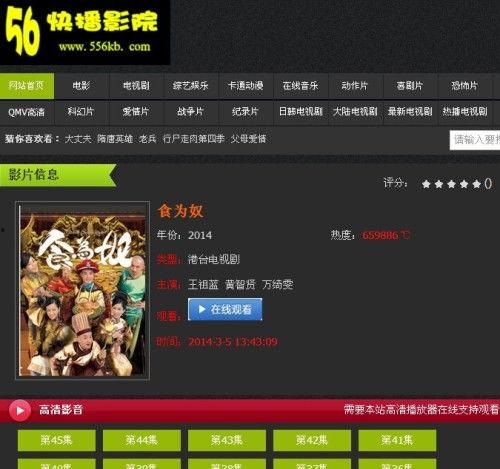The width and height of the screenshot is (500, 469).
Task: Click the red 高清影音 play icon
Action: (x=20, y=410)
